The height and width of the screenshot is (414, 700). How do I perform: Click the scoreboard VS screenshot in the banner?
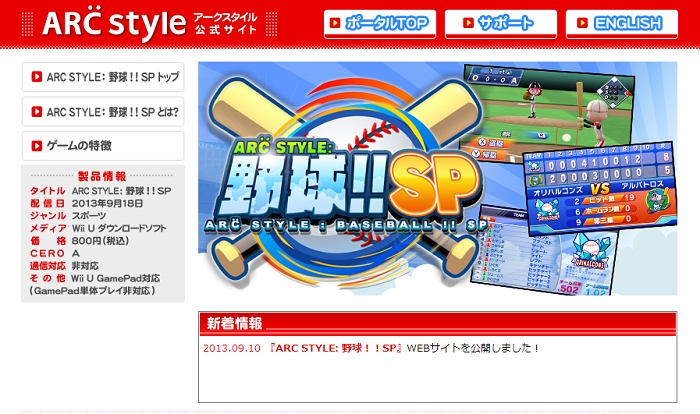pyautogui.click(x=600, y=188)
